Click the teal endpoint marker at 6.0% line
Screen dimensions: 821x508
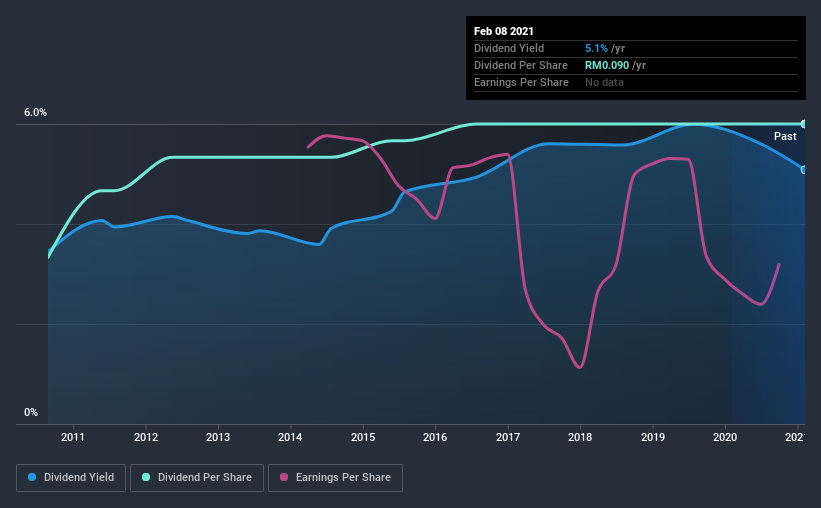tap(803, 124)
